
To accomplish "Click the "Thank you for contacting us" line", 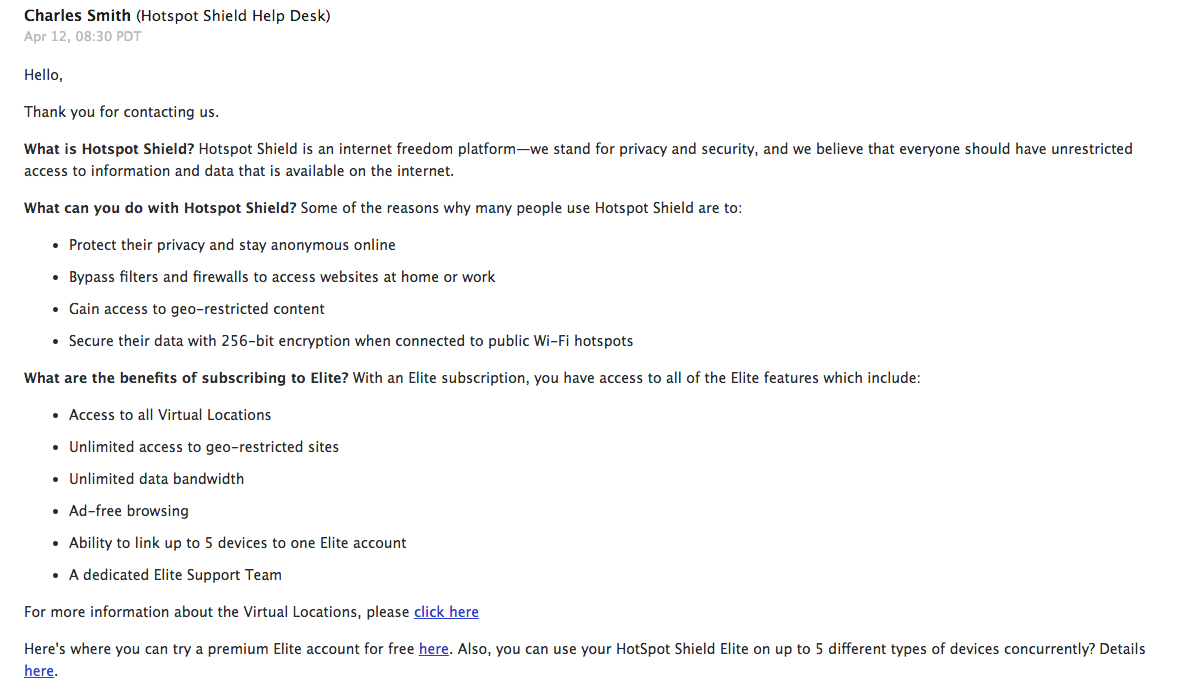I will 121,111.
